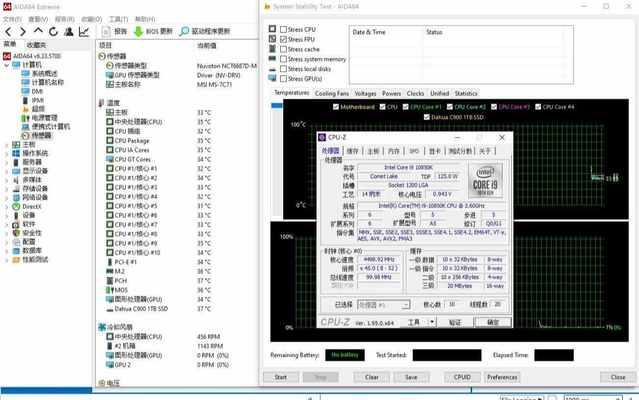The width and height of the screenshot is (639, 400).
Task: Open the 文件(F) menu
Action: pyautogui.click(x=12, y=19)
